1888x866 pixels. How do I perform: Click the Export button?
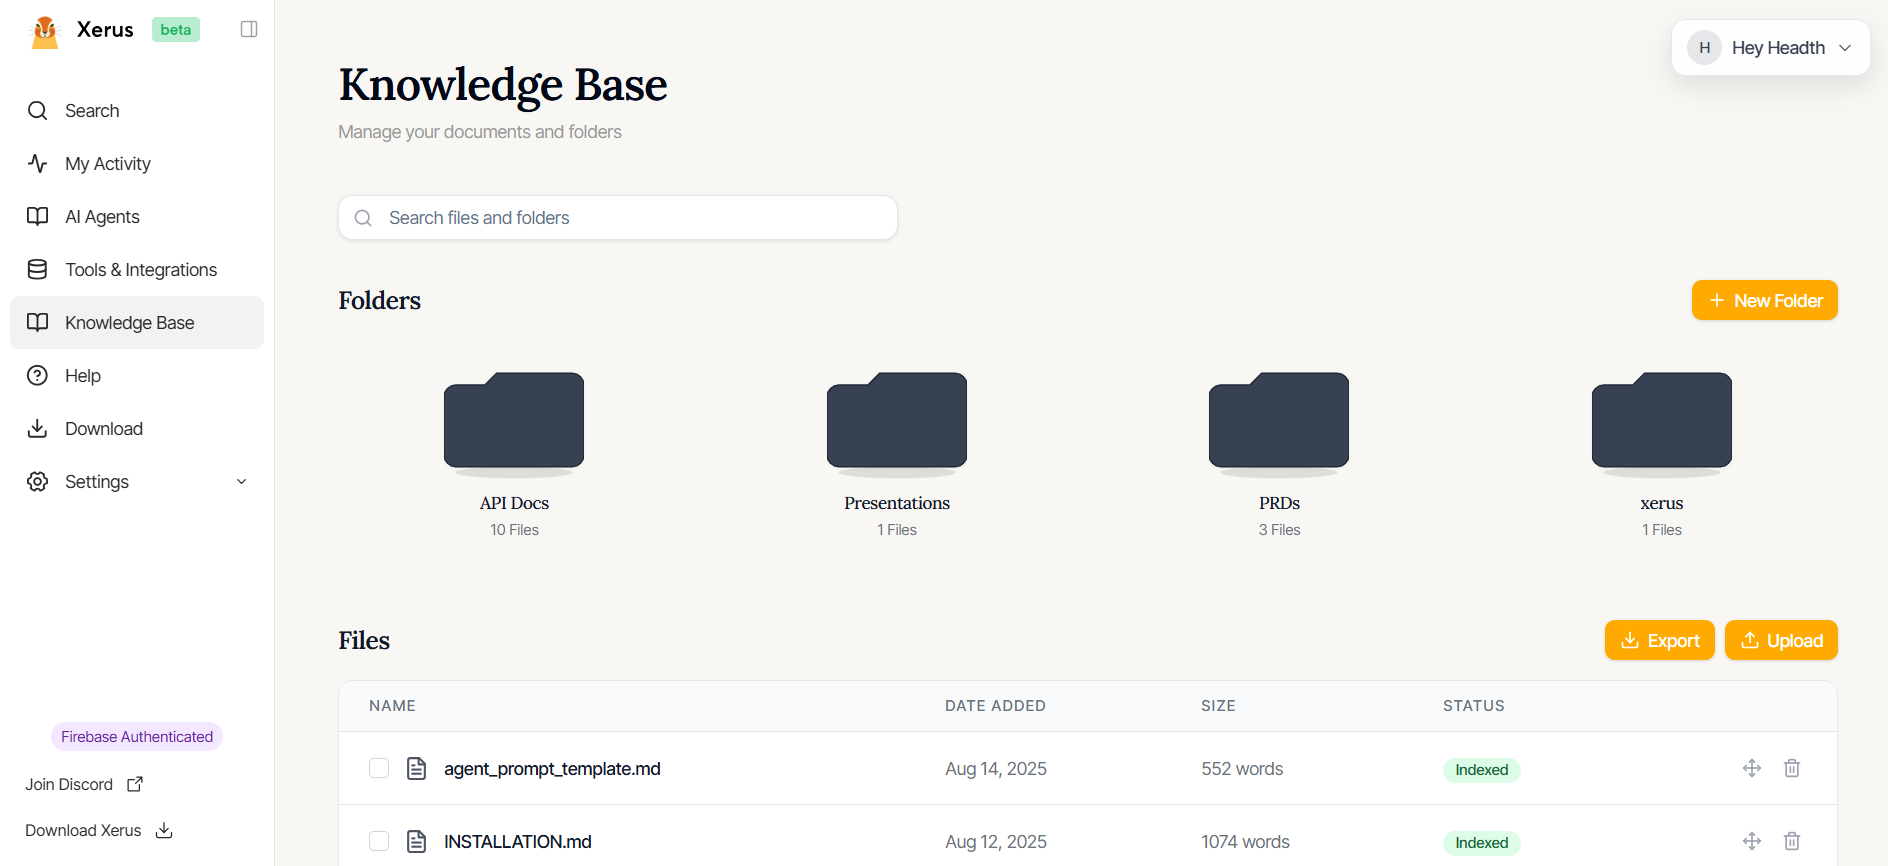click(x=1660, y=641)
